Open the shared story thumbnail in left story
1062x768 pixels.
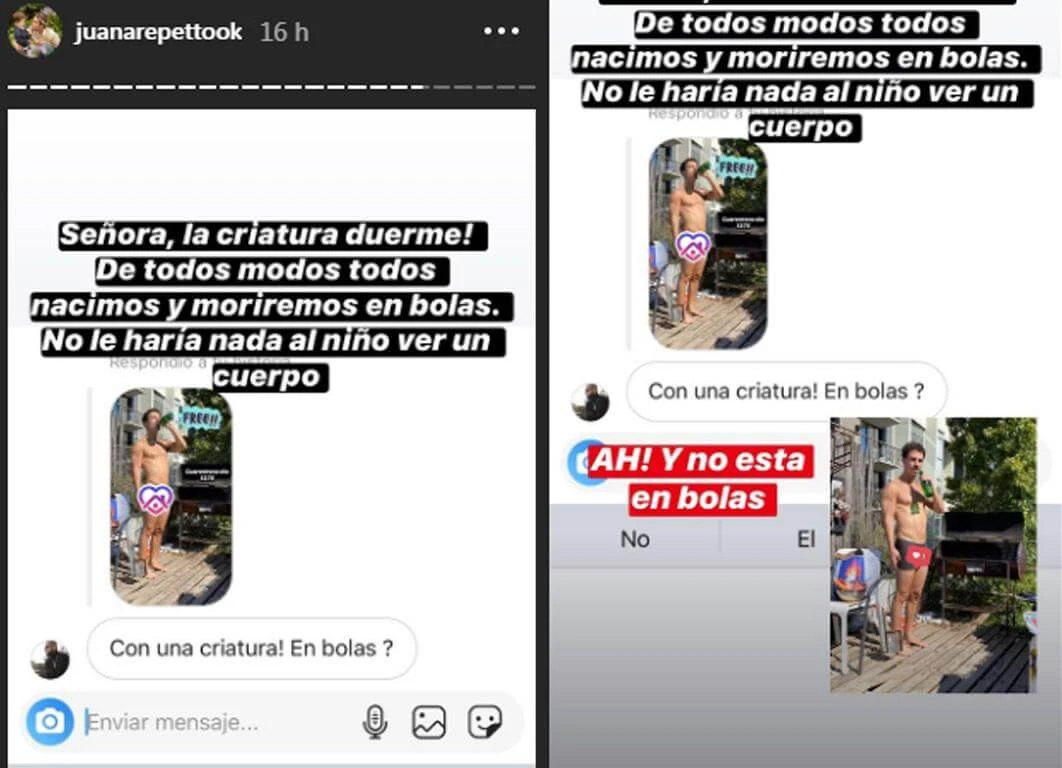[171, 496]
